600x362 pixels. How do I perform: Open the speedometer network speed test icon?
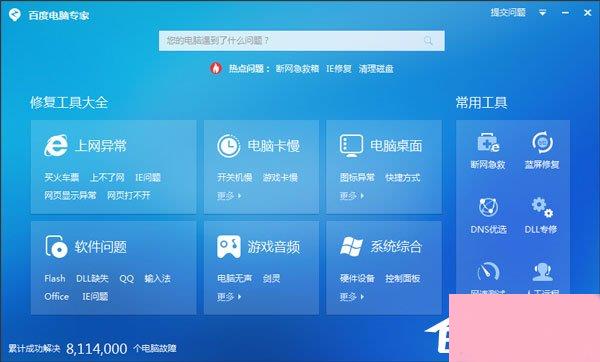488,271
